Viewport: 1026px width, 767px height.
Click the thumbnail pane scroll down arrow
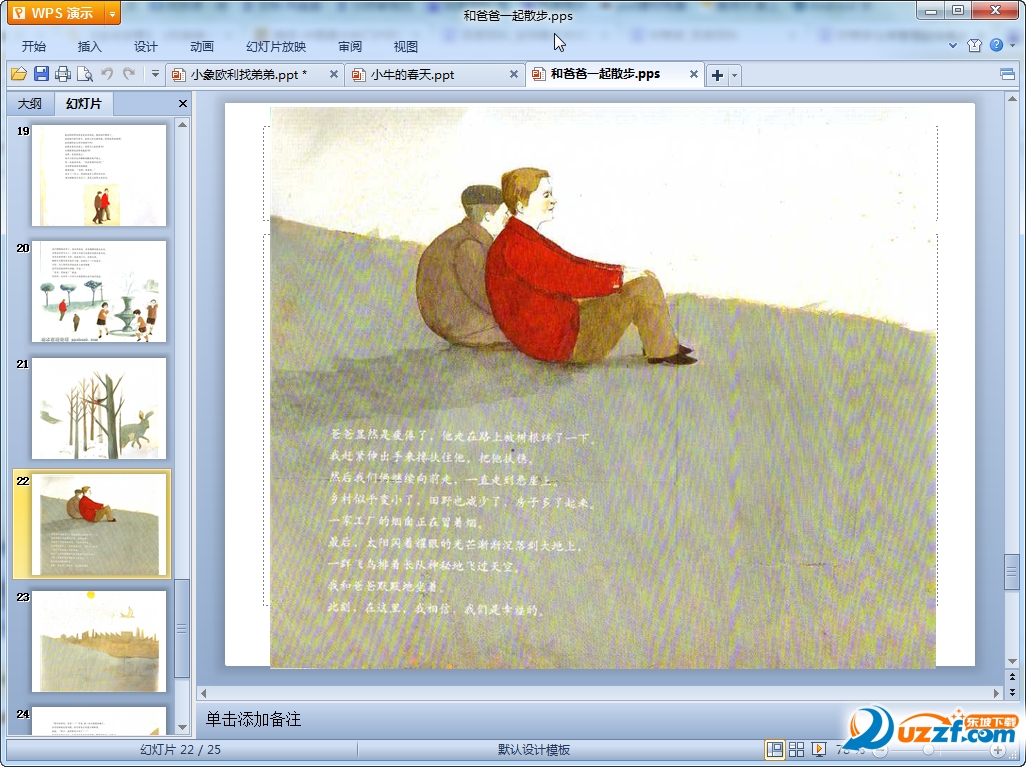tap(183, 727)
